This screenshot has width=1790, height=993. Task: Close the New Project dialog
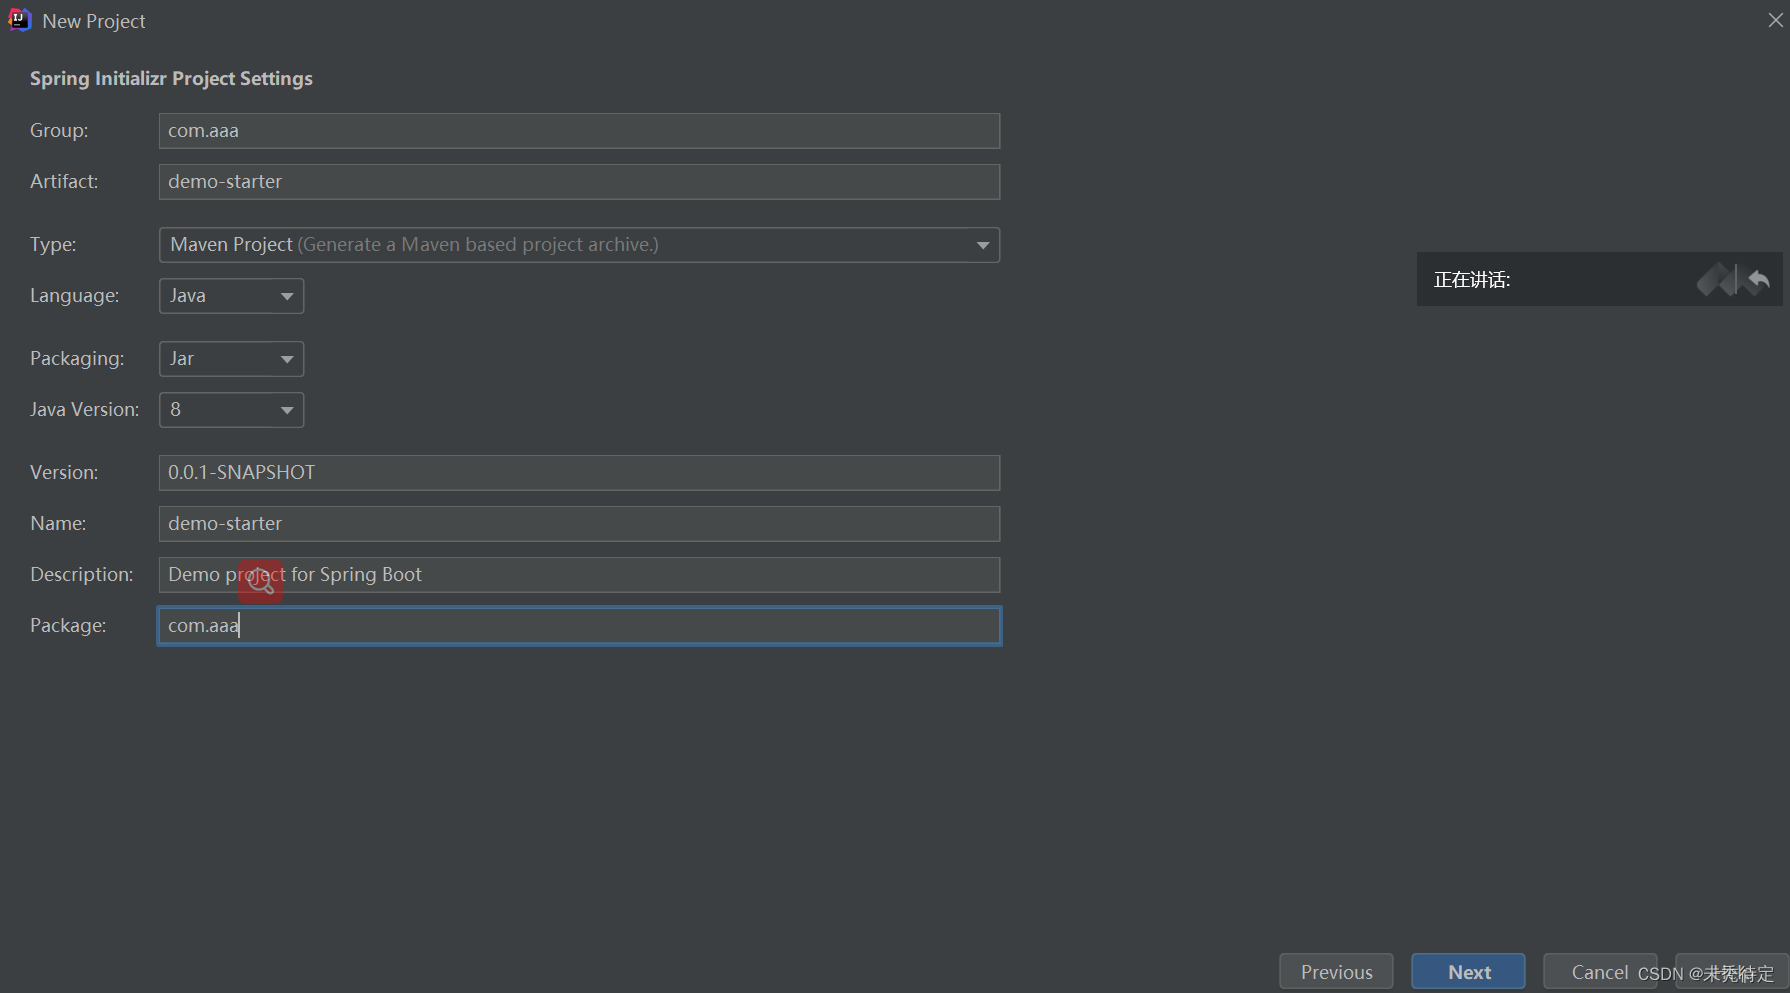(1775, 20)
